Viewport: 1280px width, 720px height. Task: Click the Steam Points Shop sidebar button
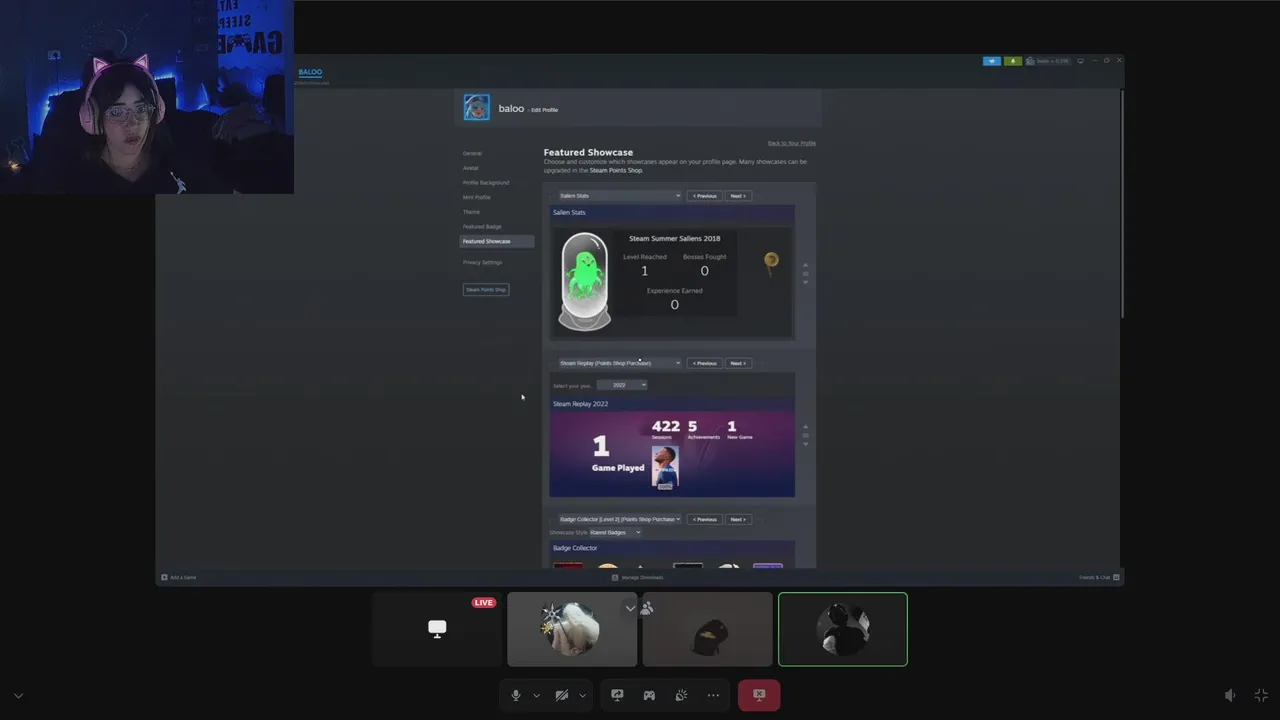point(486,290)
